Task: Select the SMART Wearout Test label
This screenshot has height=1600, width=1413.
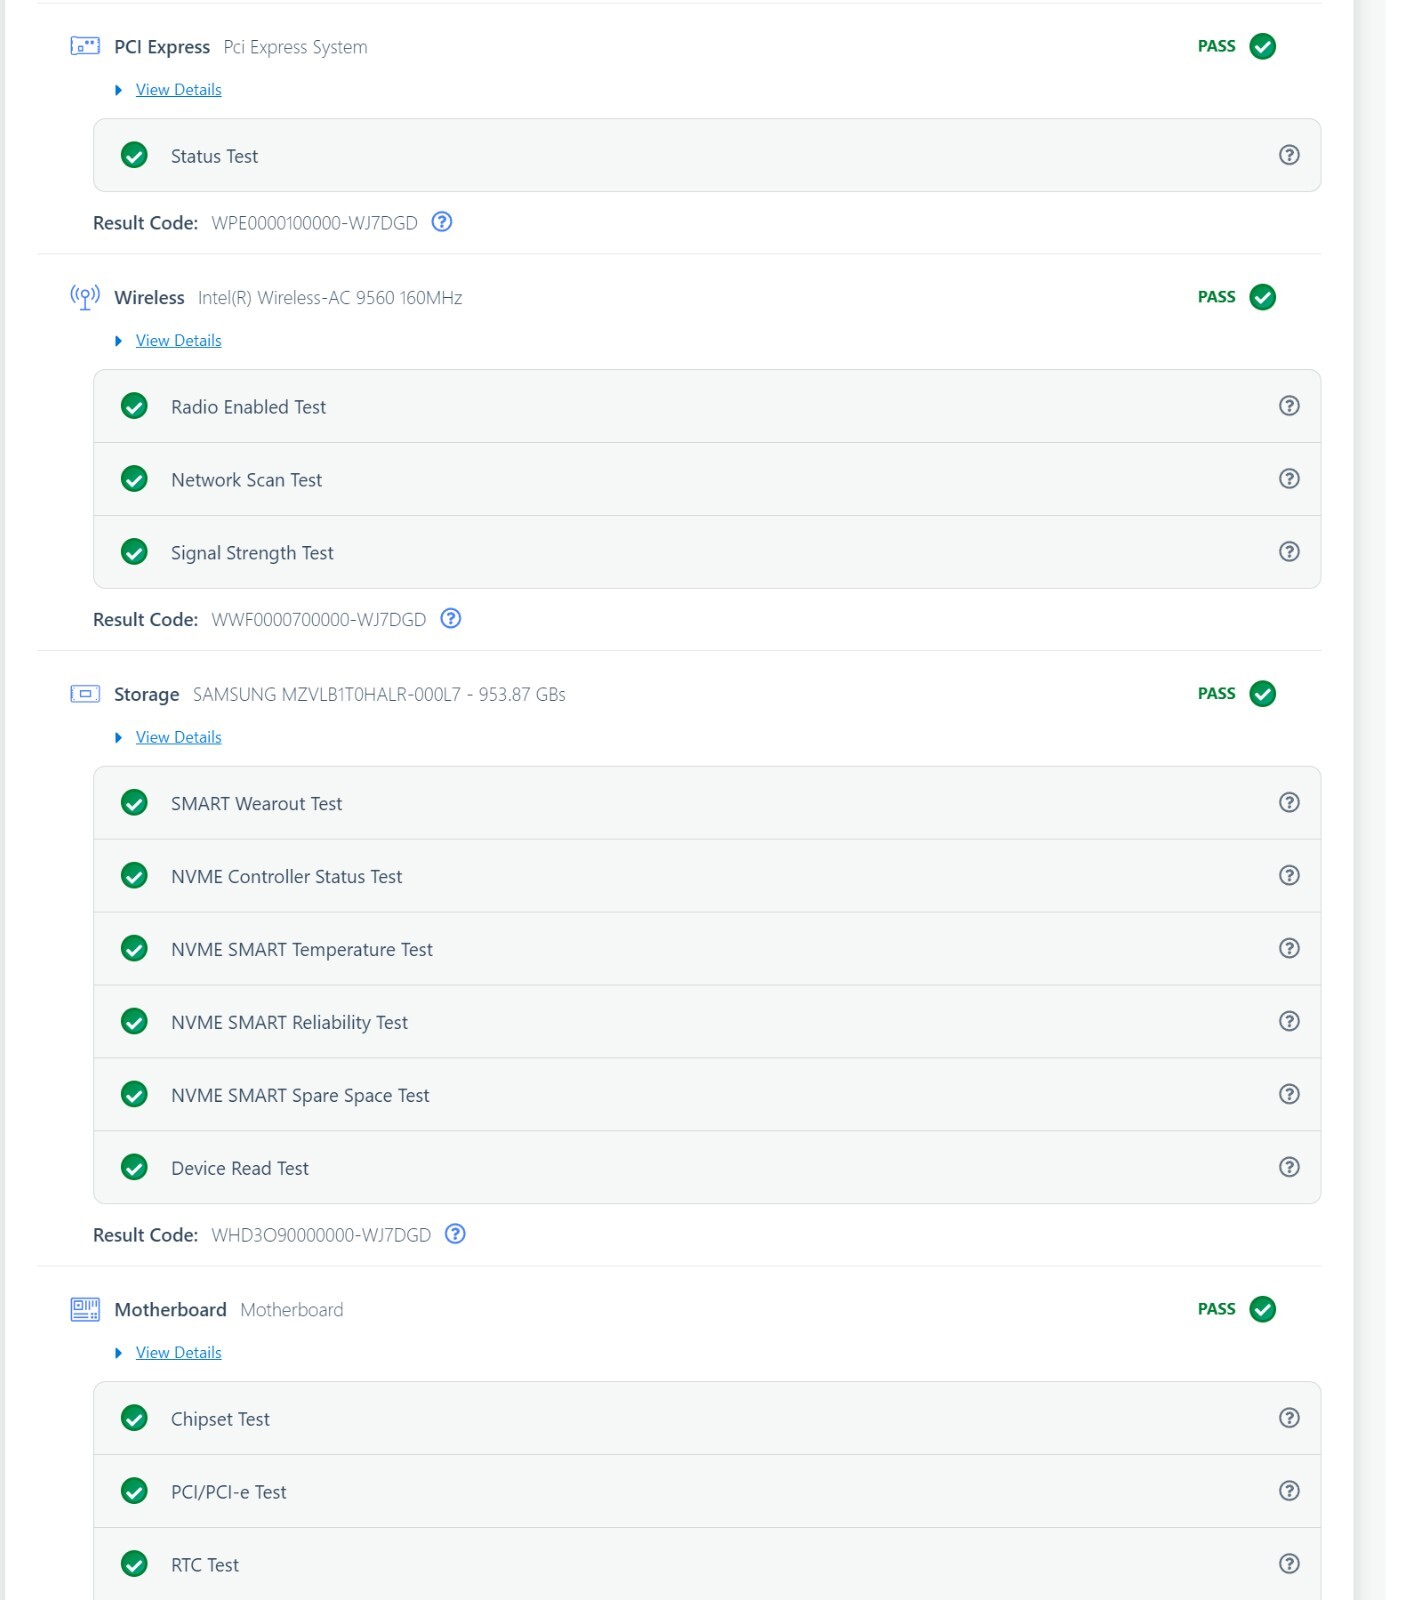Action: 256,804
